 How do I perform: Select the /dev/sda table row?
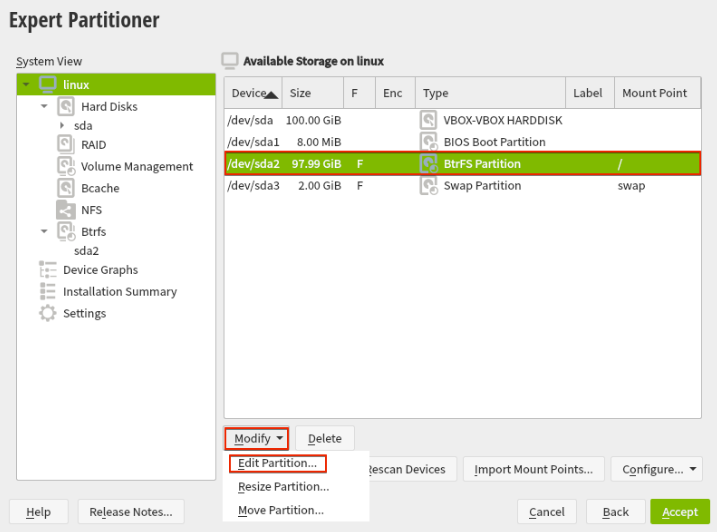[x=462, y=120]
